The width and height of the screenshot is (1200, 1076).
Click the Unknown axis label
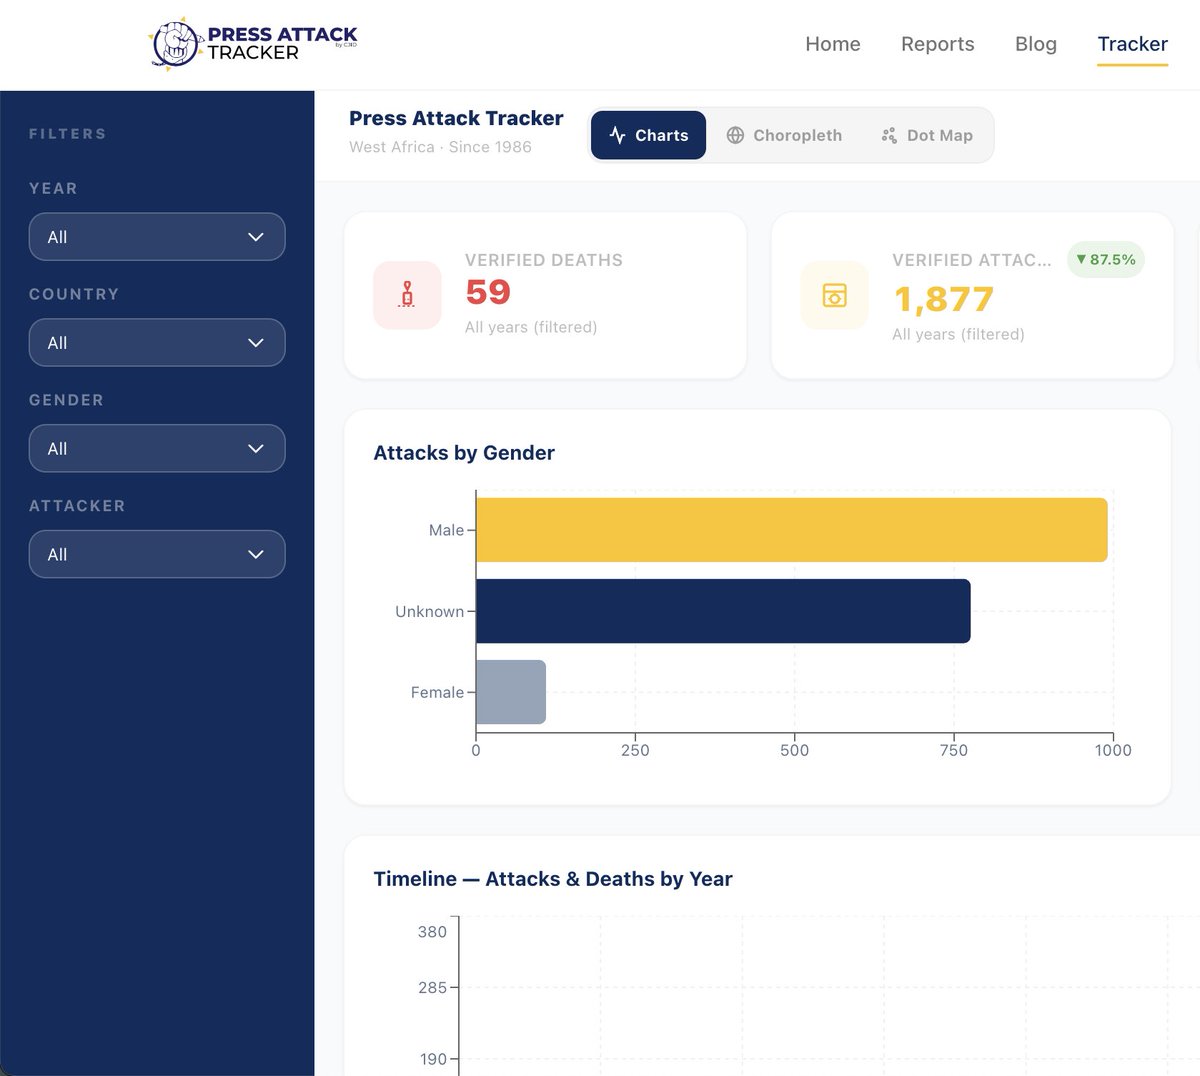tap(429, 611)
